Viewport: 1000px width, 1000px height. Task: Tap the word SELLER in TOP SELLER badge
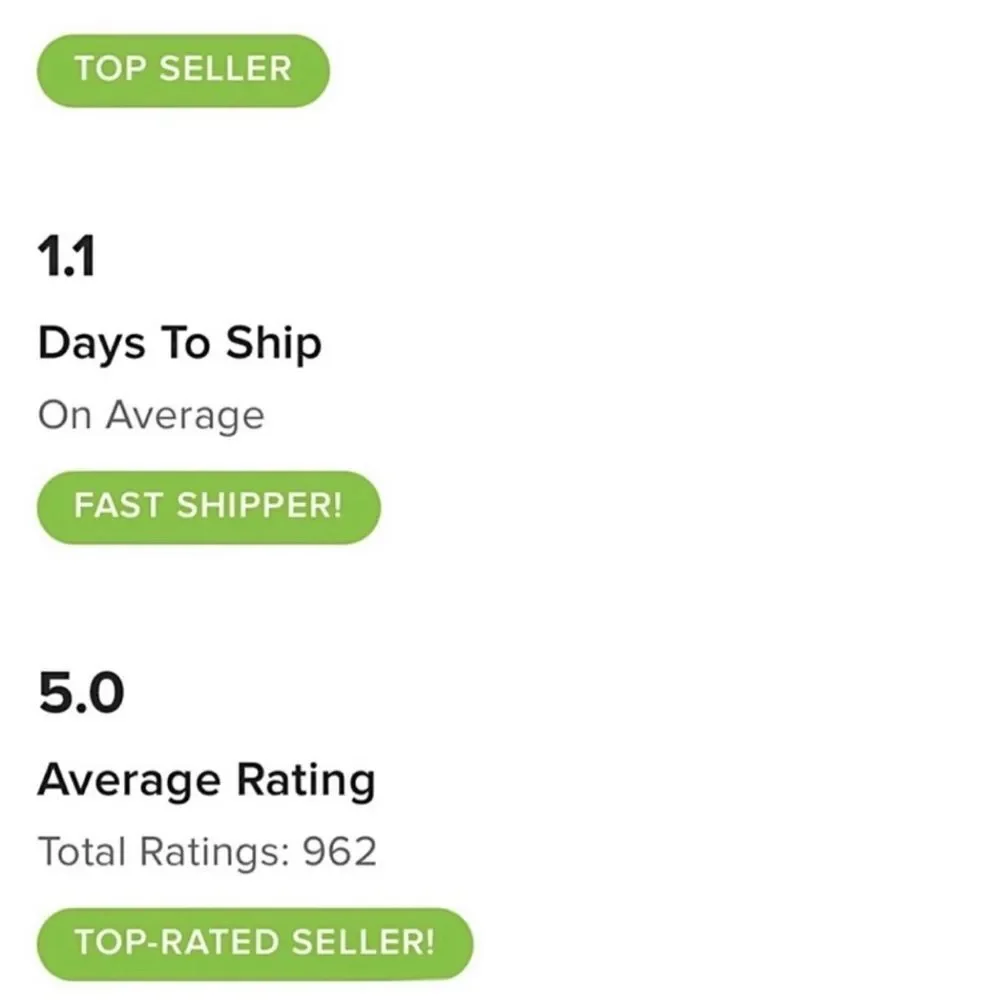click(226, 69)
